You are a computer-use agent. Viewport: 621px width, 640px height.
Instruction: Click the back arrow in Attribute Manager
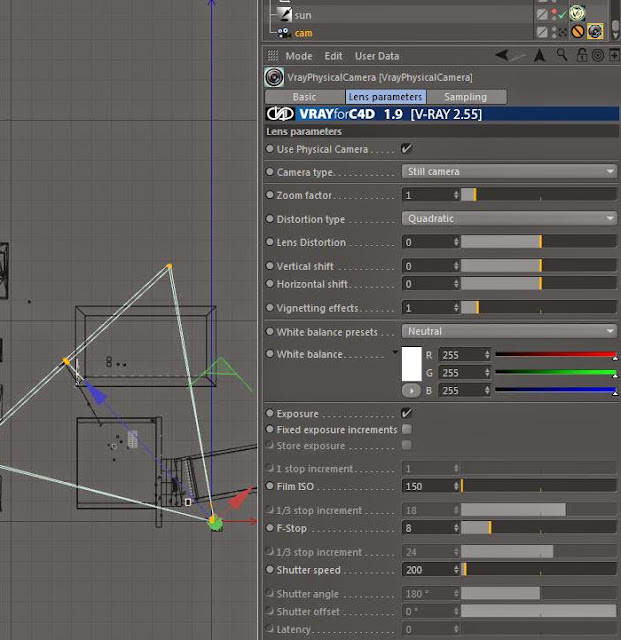tap(502, 55)
